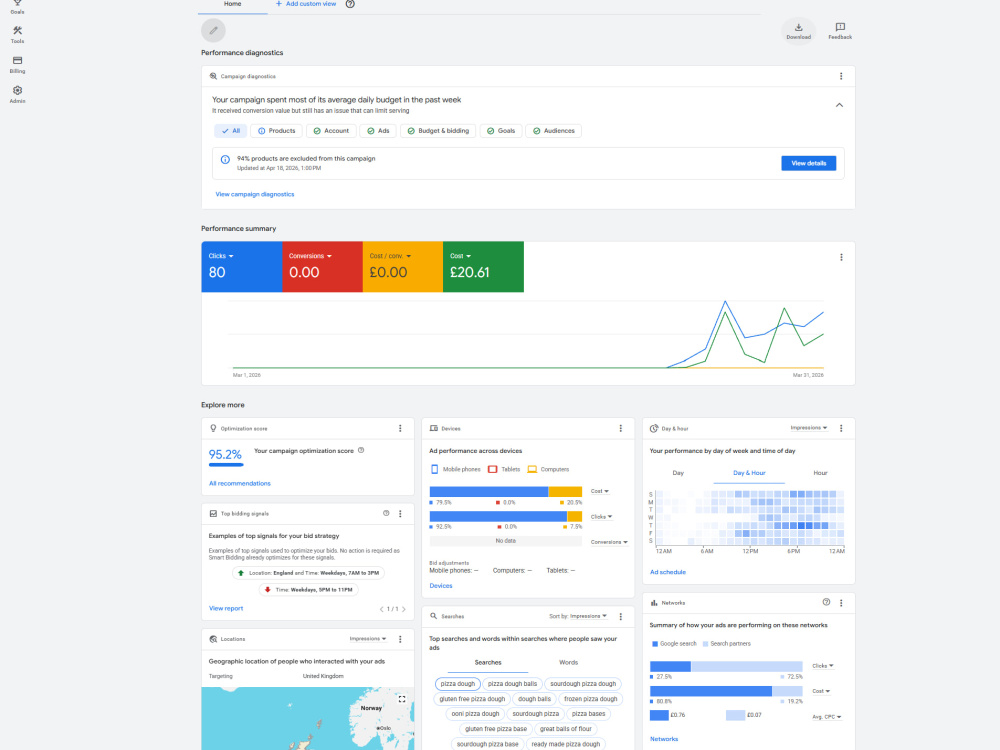Expand the locations map to fullscreen
The height and width of the screenshot is (750, 1000).
pyautogui.click(x=402, y=699)
